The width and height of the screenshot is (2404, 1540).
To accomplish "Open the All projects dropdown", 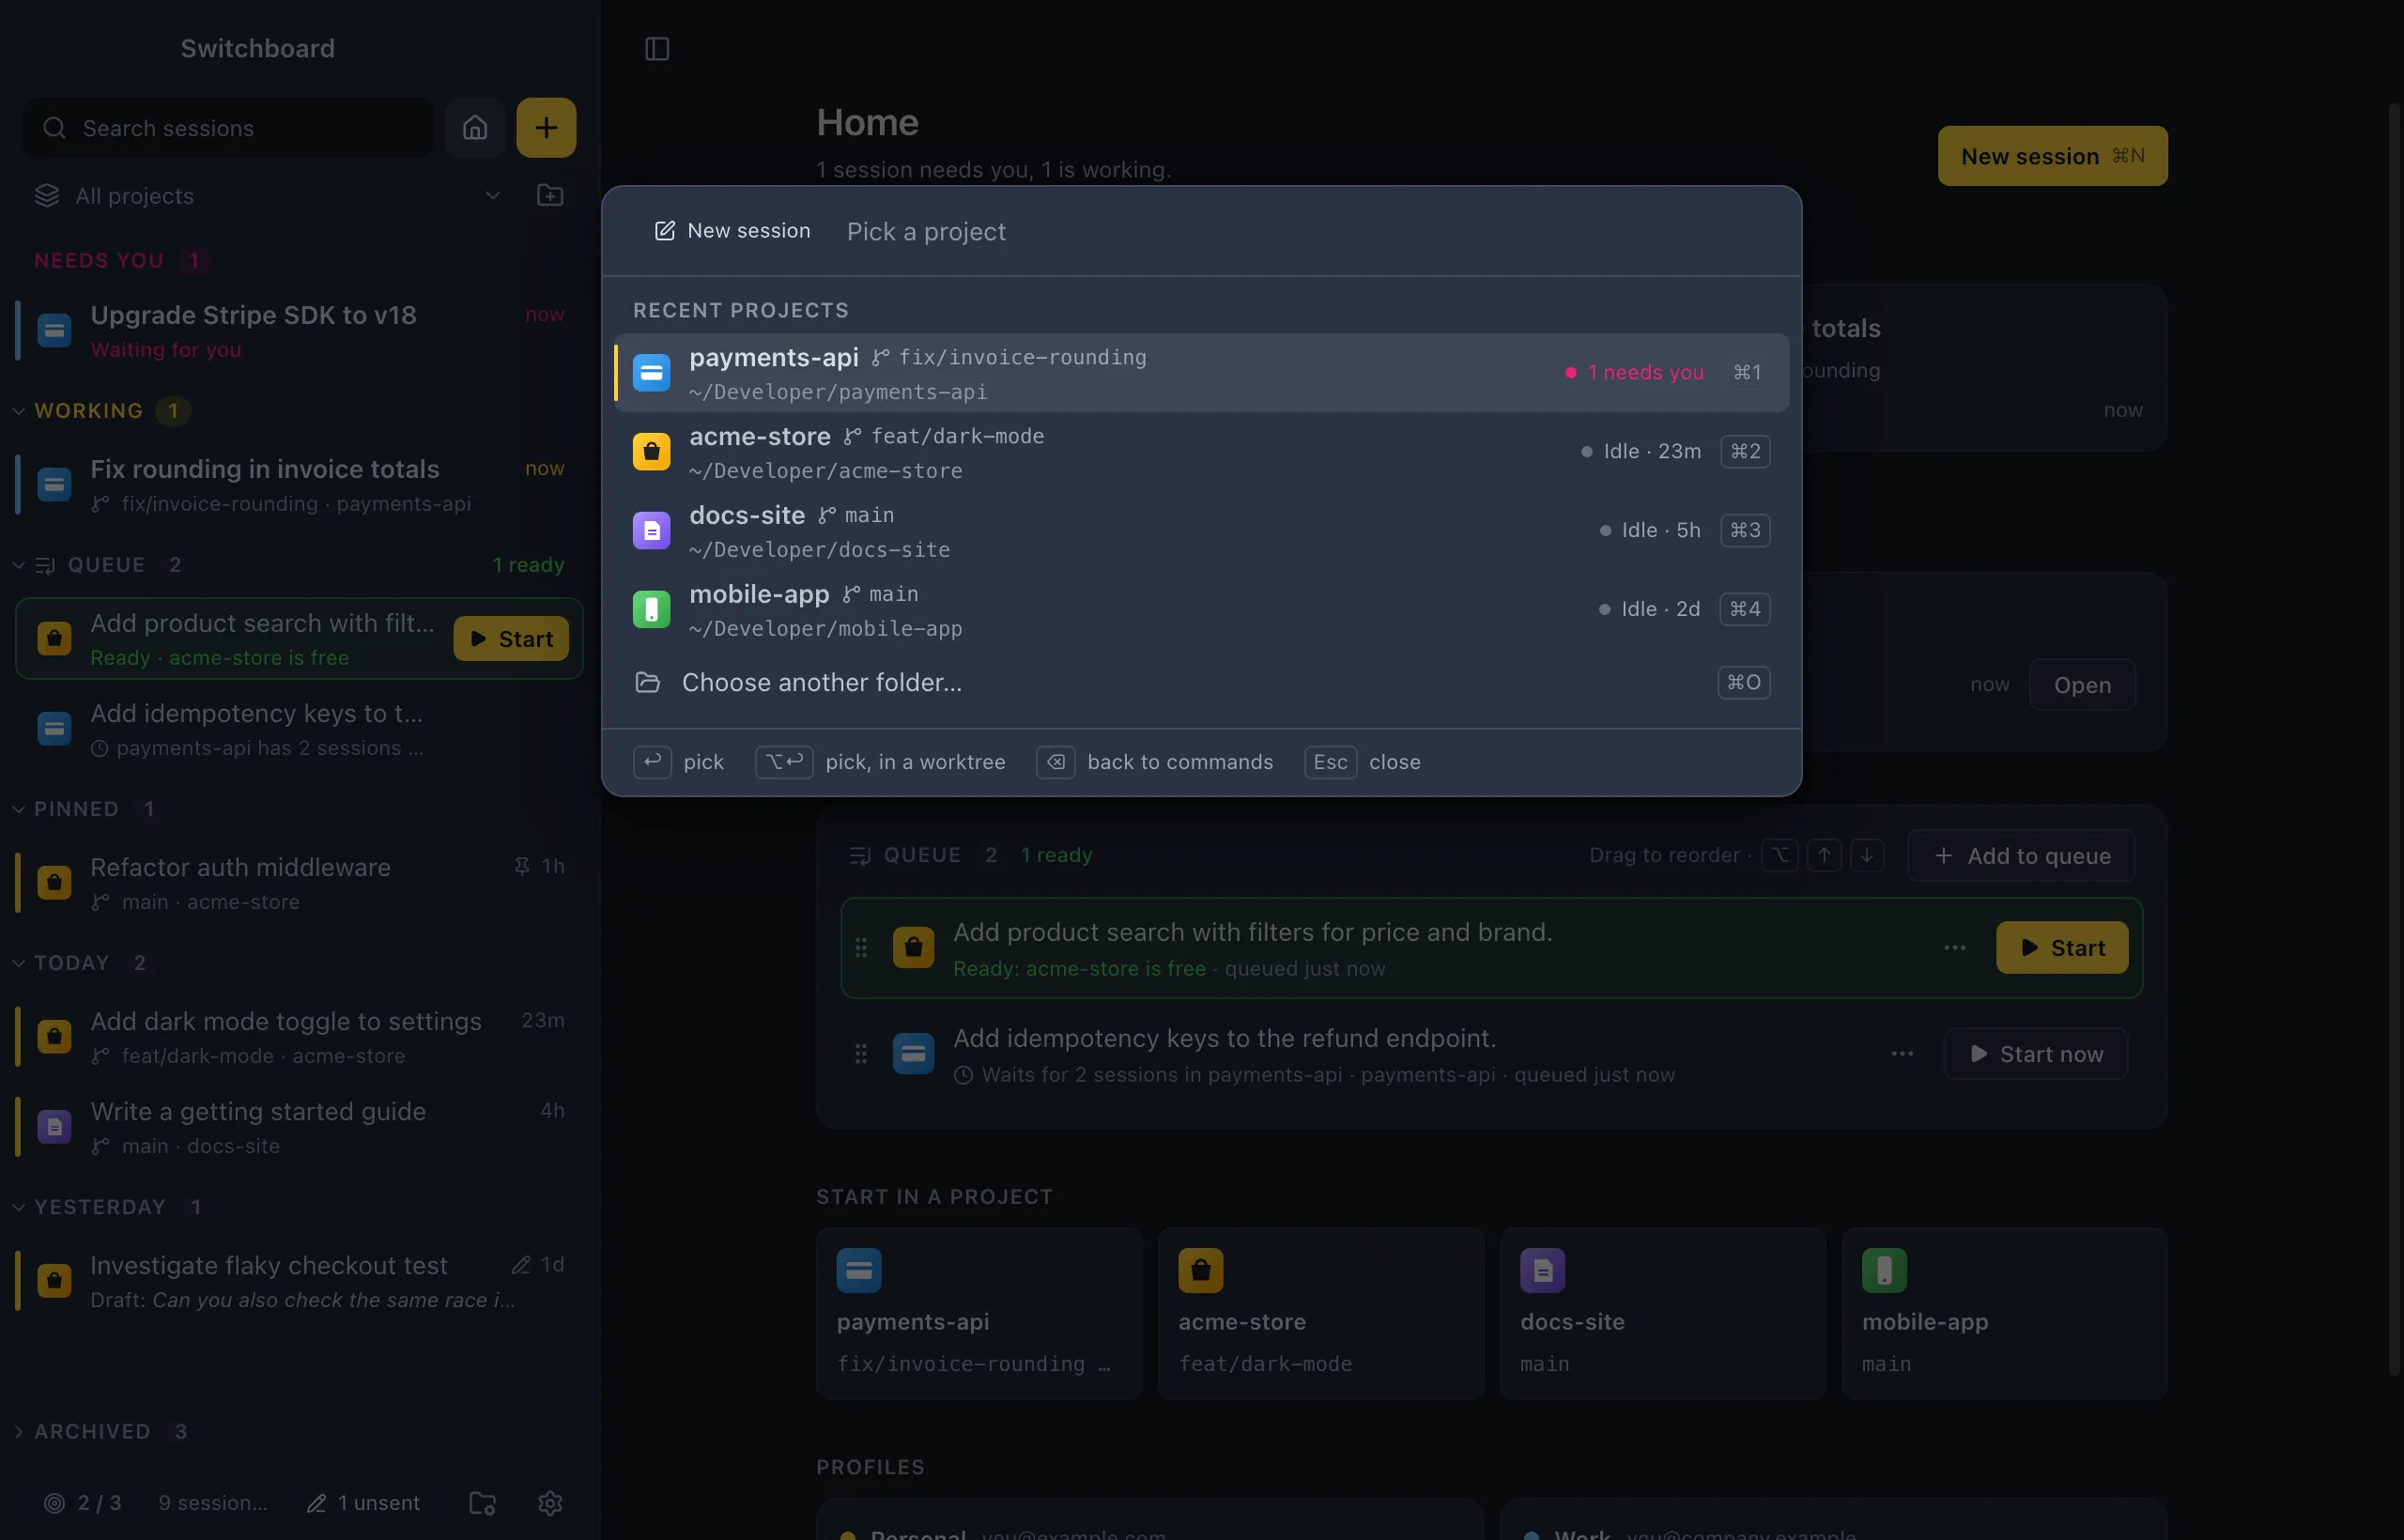I will (268, 195).
